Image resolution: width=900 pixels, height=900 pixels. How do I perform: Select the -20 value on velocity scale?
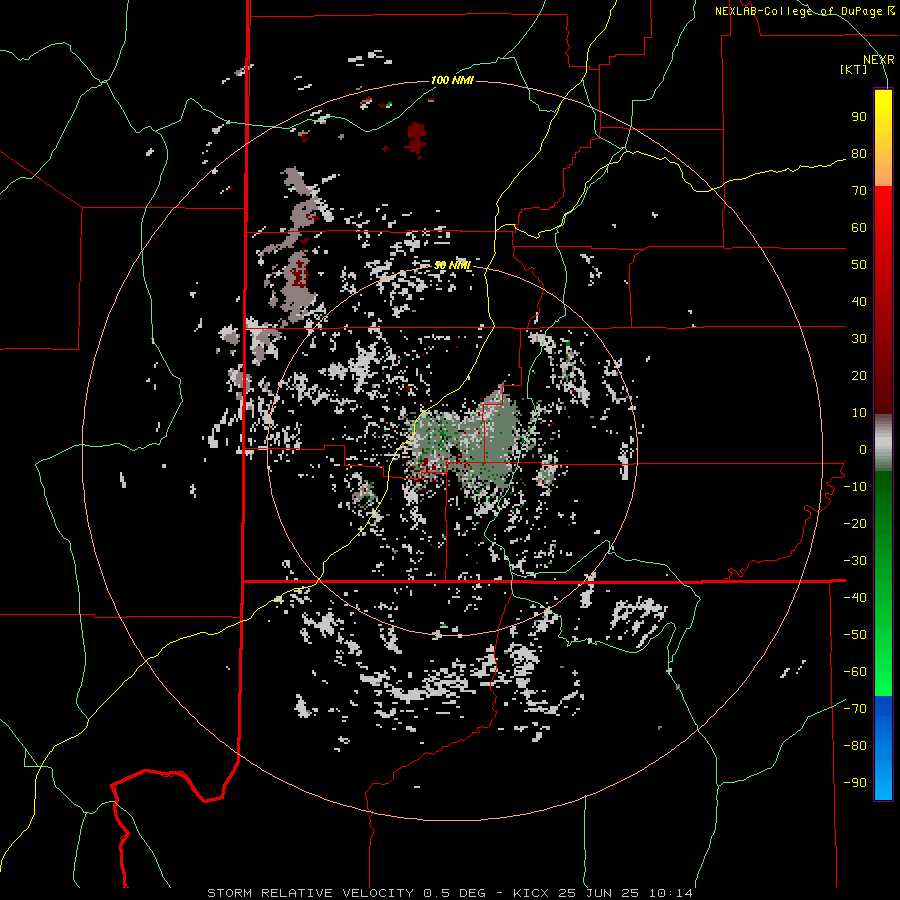(x=855, y=524)
